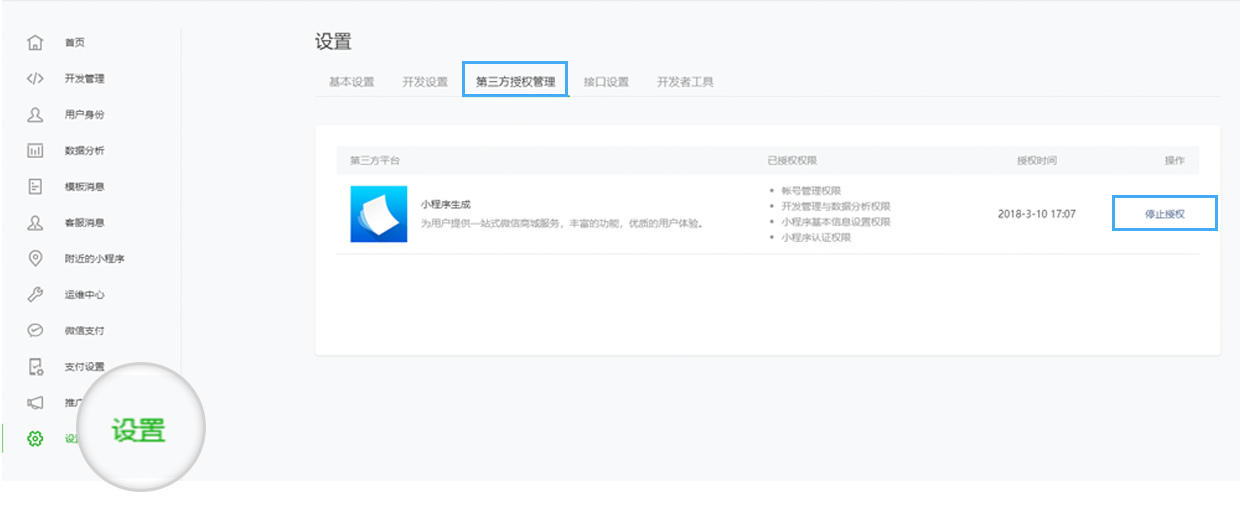Image resolution: width=1240 pixels, height=505 pixels.
Task: Click the 推广 megaphone icon
Action: click(x=35, y=403)
